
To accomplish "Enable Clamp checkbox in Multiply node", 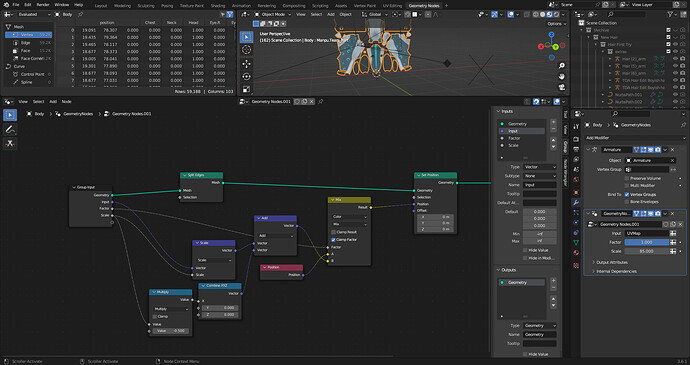I will tap(155, 317).
